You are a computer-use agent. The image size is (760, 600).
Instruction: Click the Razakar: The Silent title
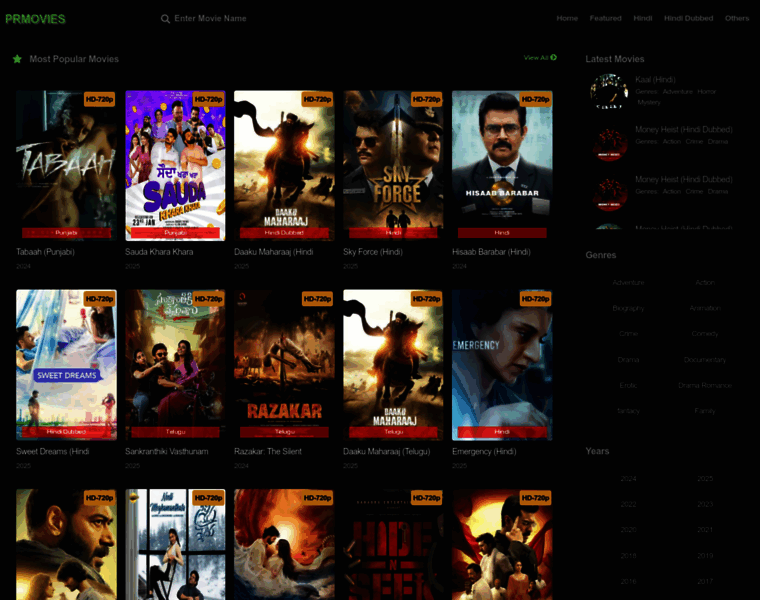(x=268, y=451)
